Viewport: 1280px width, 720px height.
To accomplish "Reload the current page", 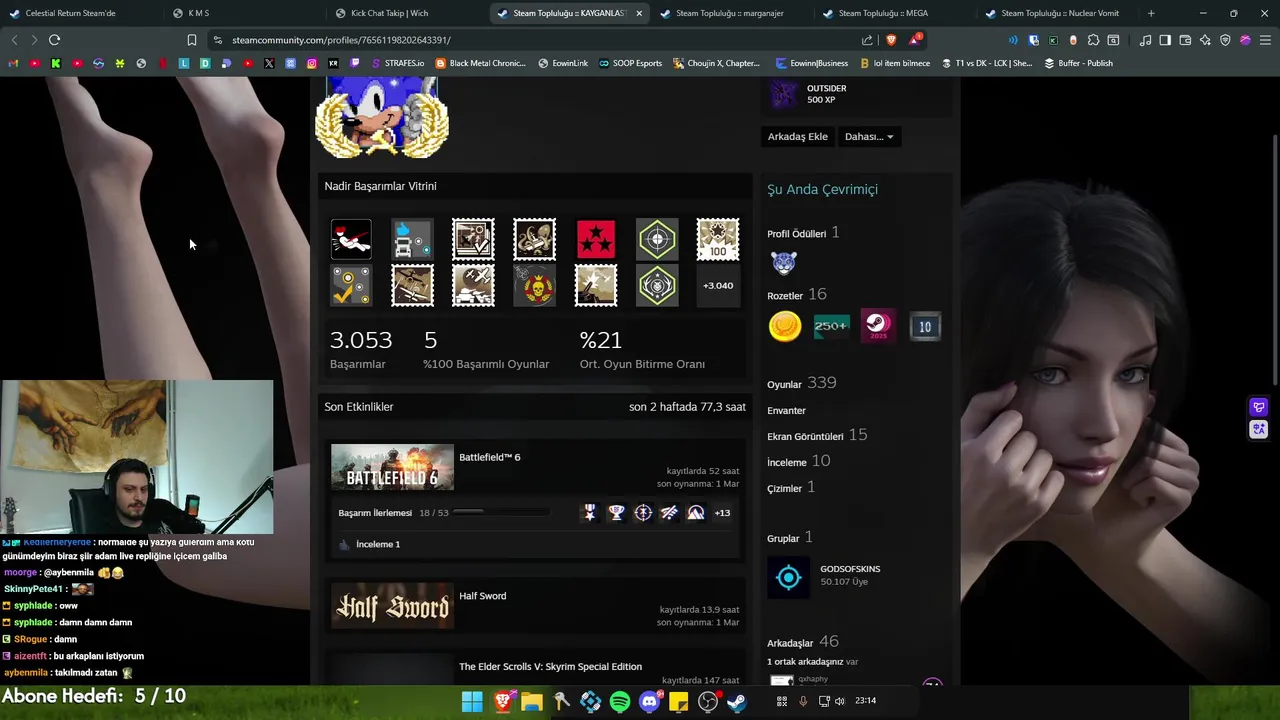I will 54,40.
